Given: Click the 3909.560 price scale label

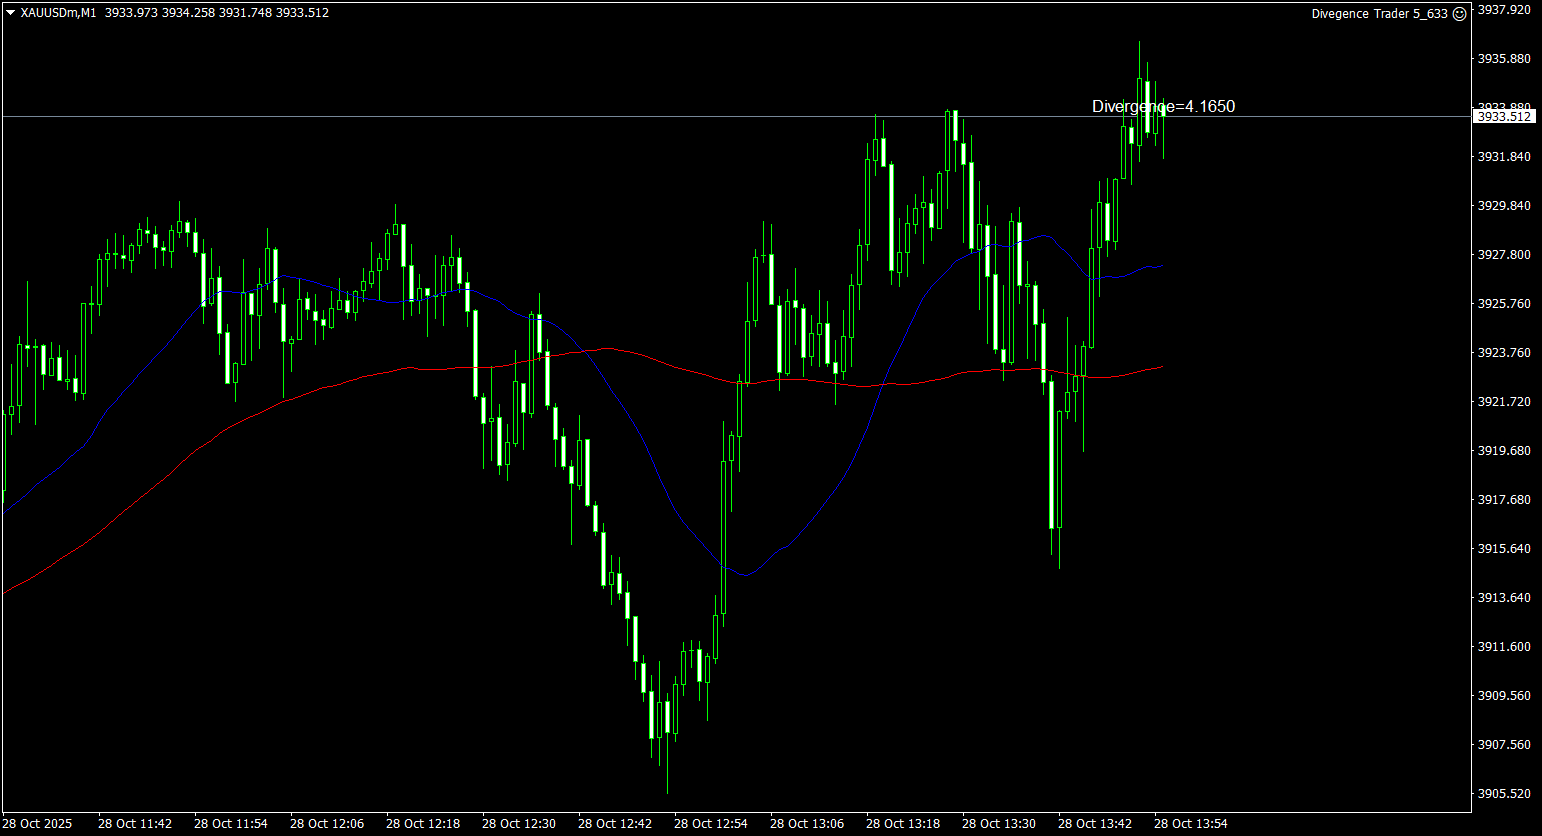Looking at the screenshot, I should (1504, 696).
